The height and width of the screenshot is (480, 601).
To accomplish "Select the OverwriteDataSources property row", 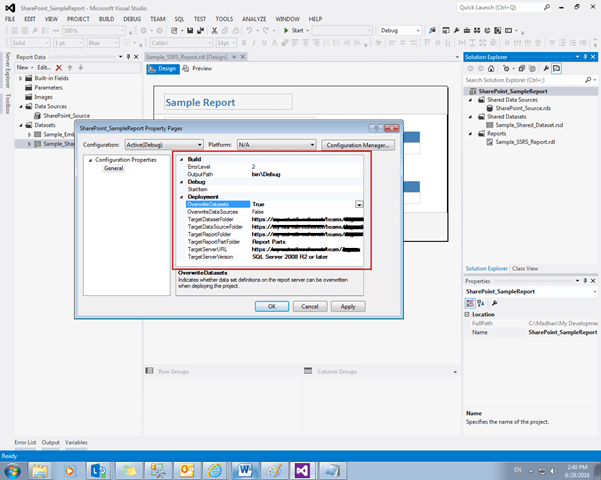I will pos(274,212).
